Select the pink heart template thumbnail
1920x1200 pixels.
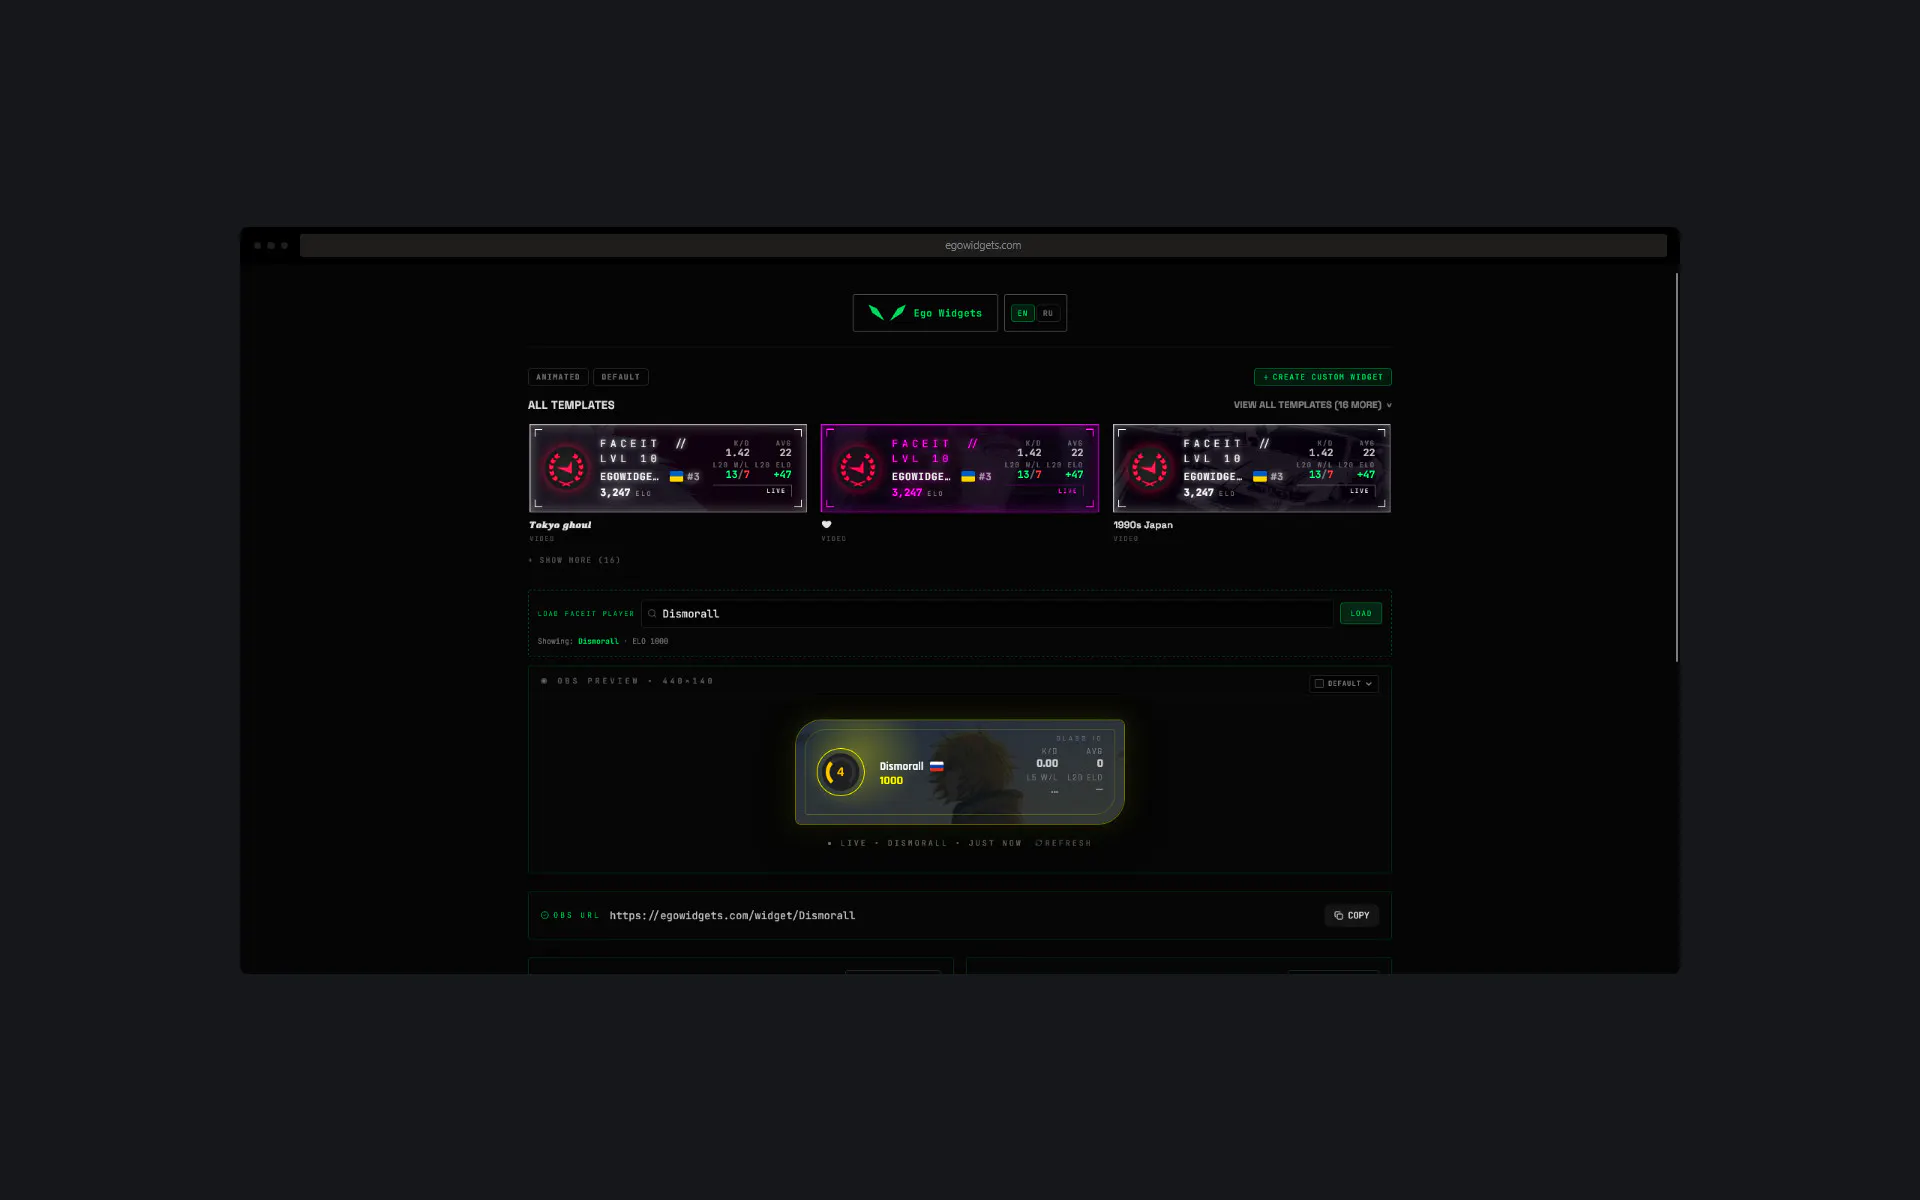(x=960, y=468)
